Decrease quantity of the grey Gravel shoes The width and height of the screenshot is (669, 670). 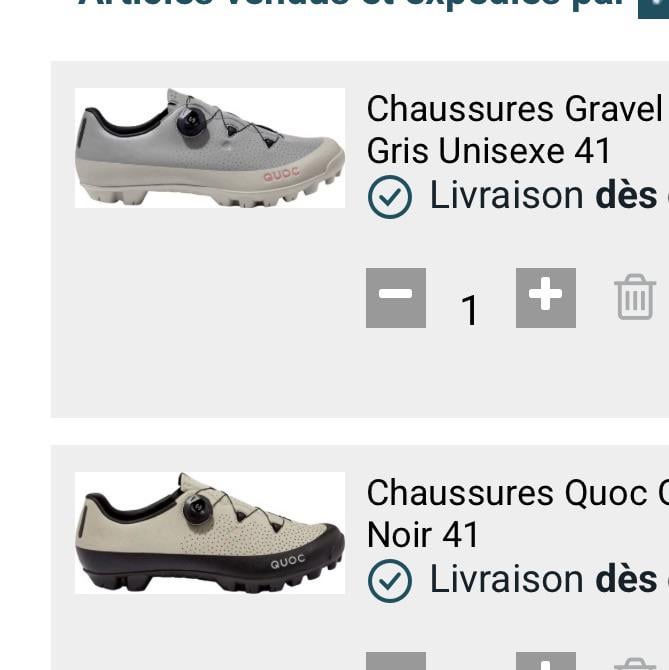coord(396,298)
